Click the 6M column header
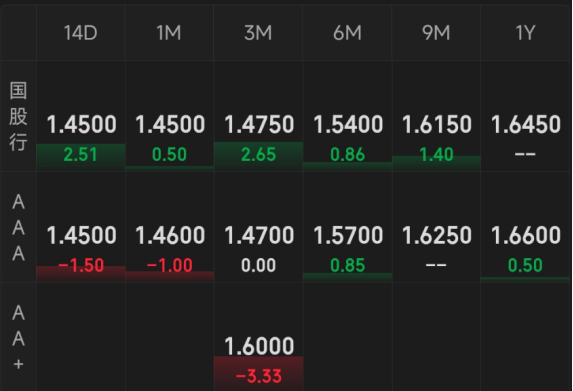 (x=347, y=33)
